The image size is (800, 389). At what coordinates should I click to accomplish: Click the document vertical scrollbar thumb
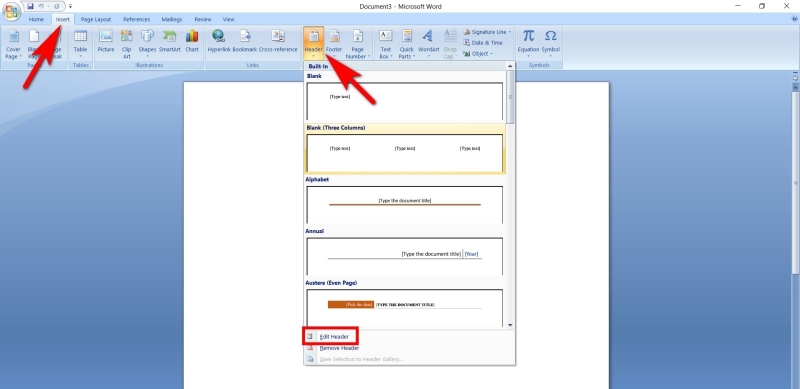coord(795,182)
